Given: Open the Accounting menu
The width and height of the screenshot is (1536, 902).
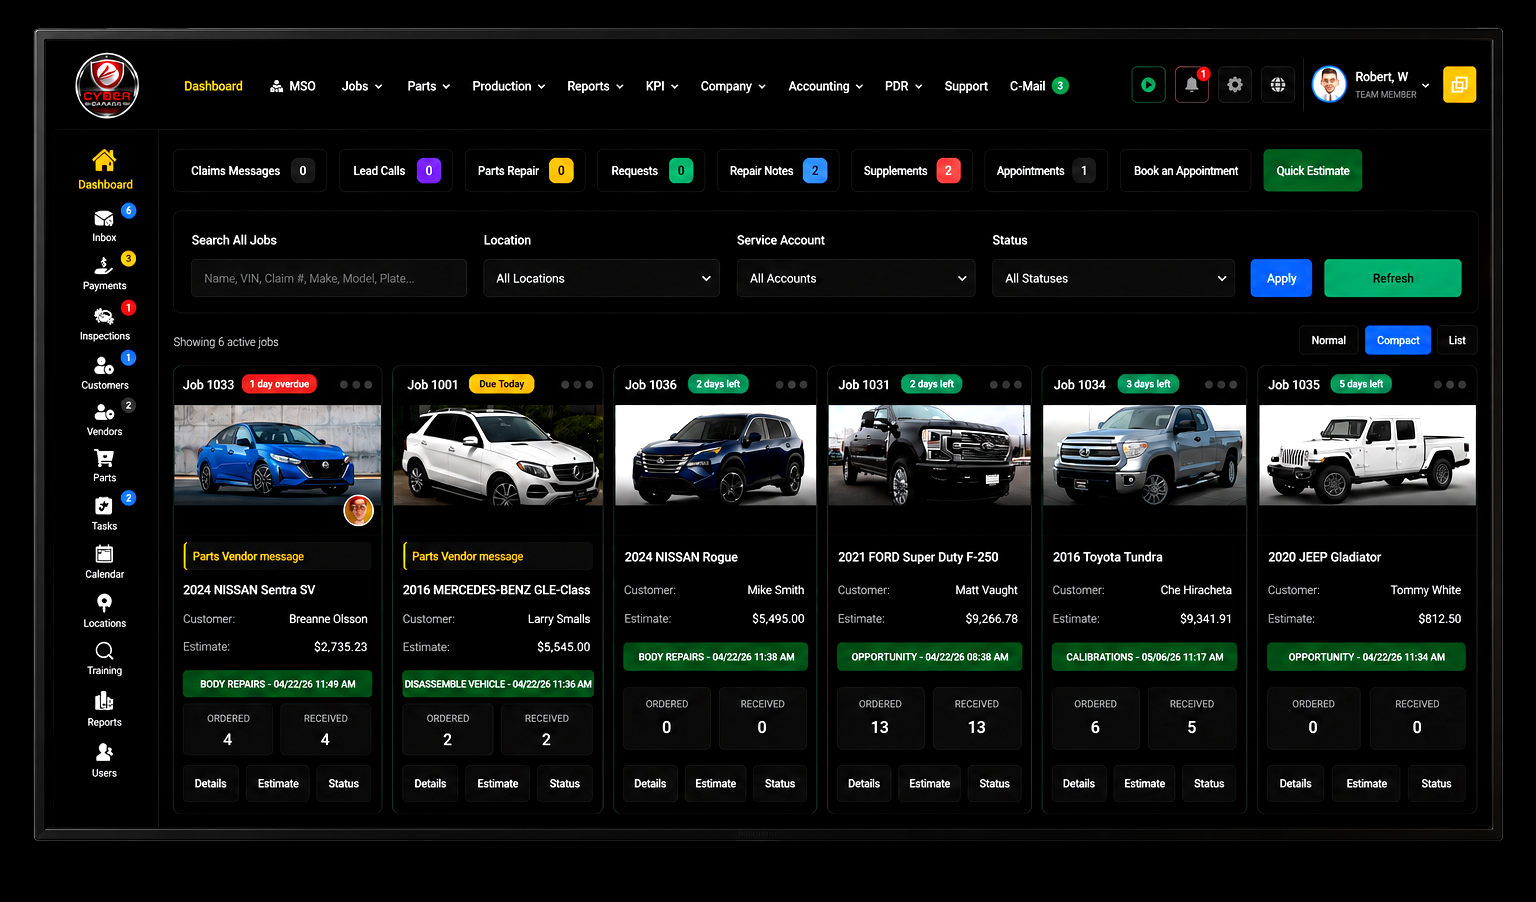Looking at the screenshot, I should 826,86.
